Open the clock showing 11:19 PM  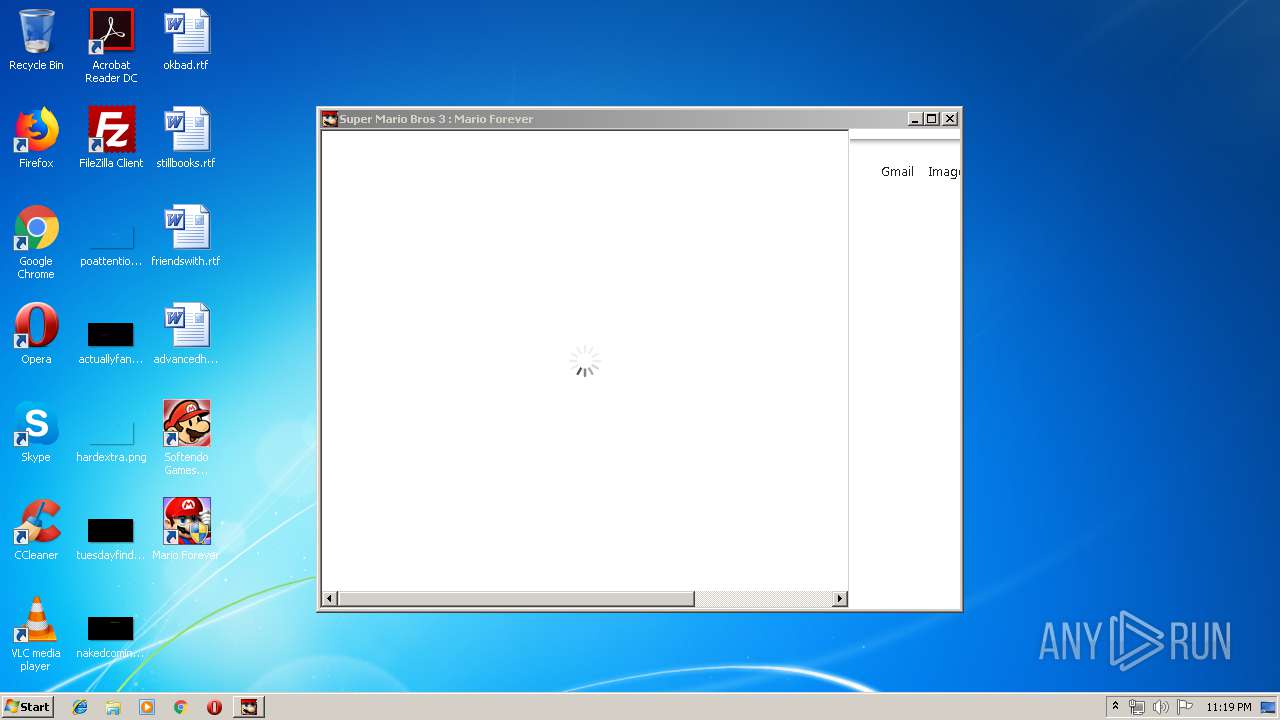coord(1229,707)
